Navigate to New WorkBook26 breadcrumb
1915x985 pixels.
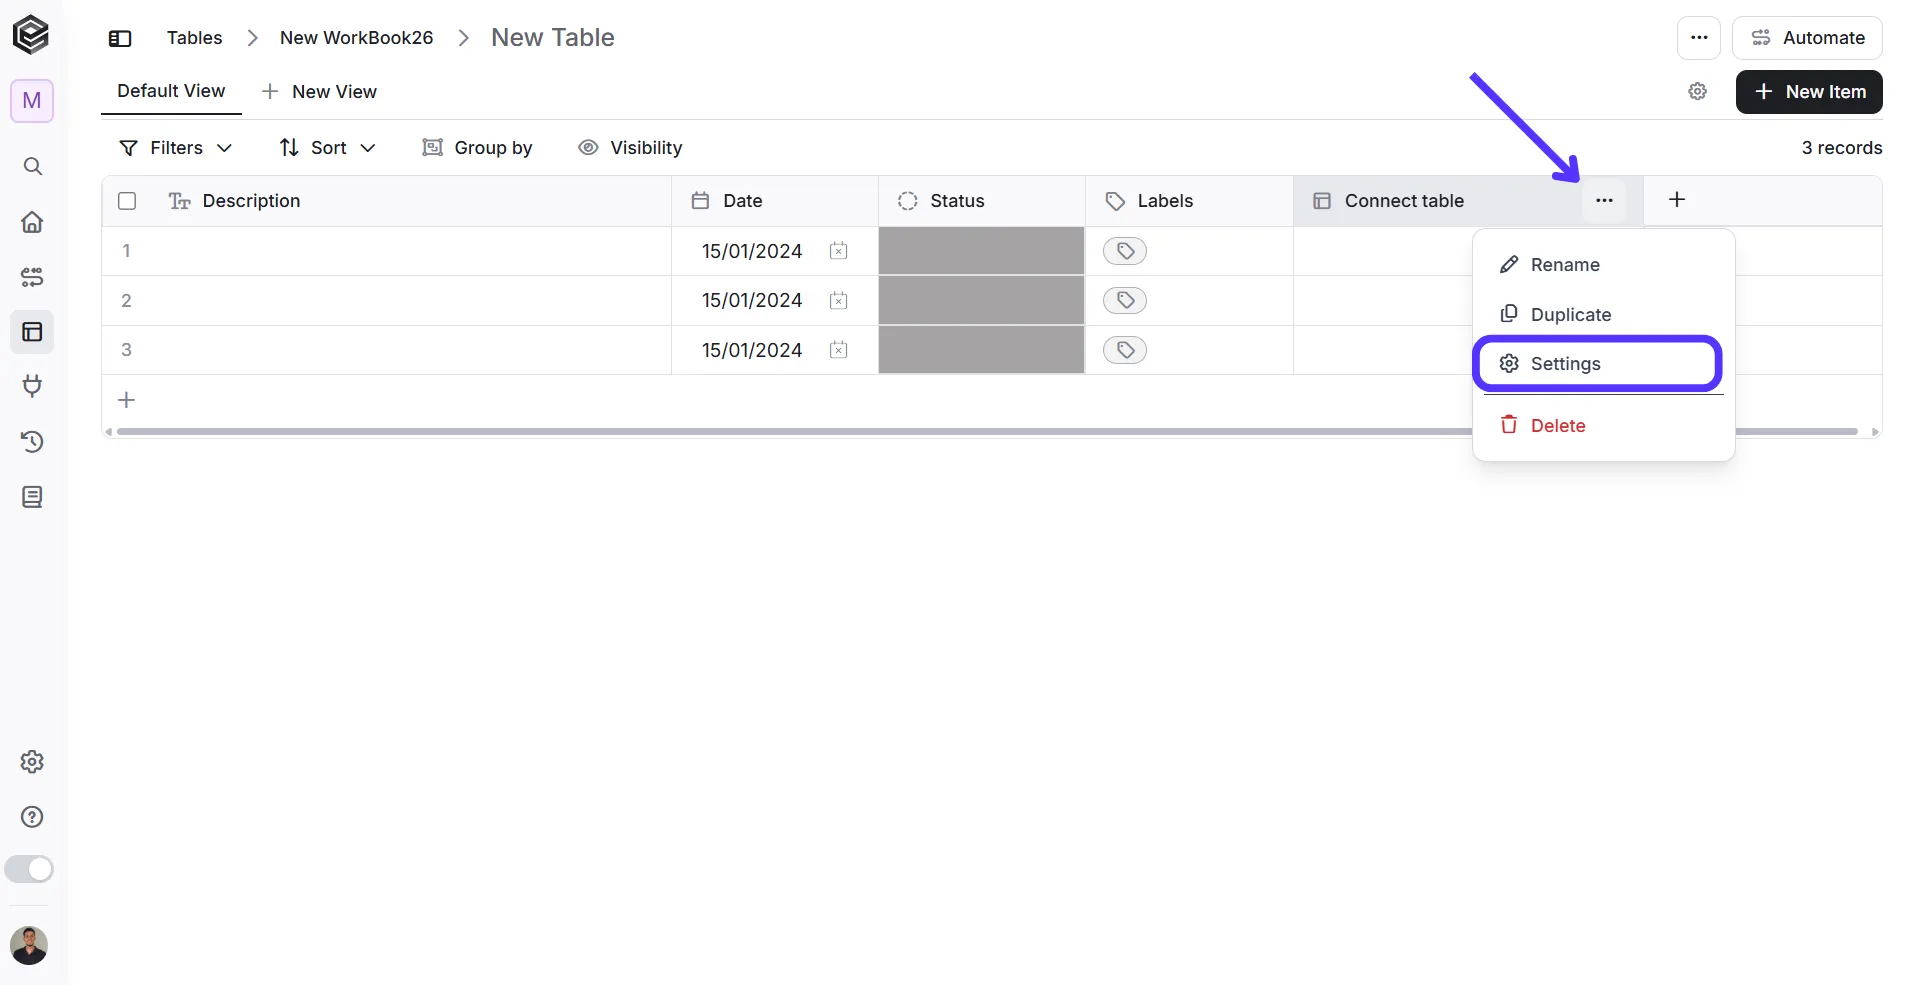pyautogui.click(x=357, y=38)
